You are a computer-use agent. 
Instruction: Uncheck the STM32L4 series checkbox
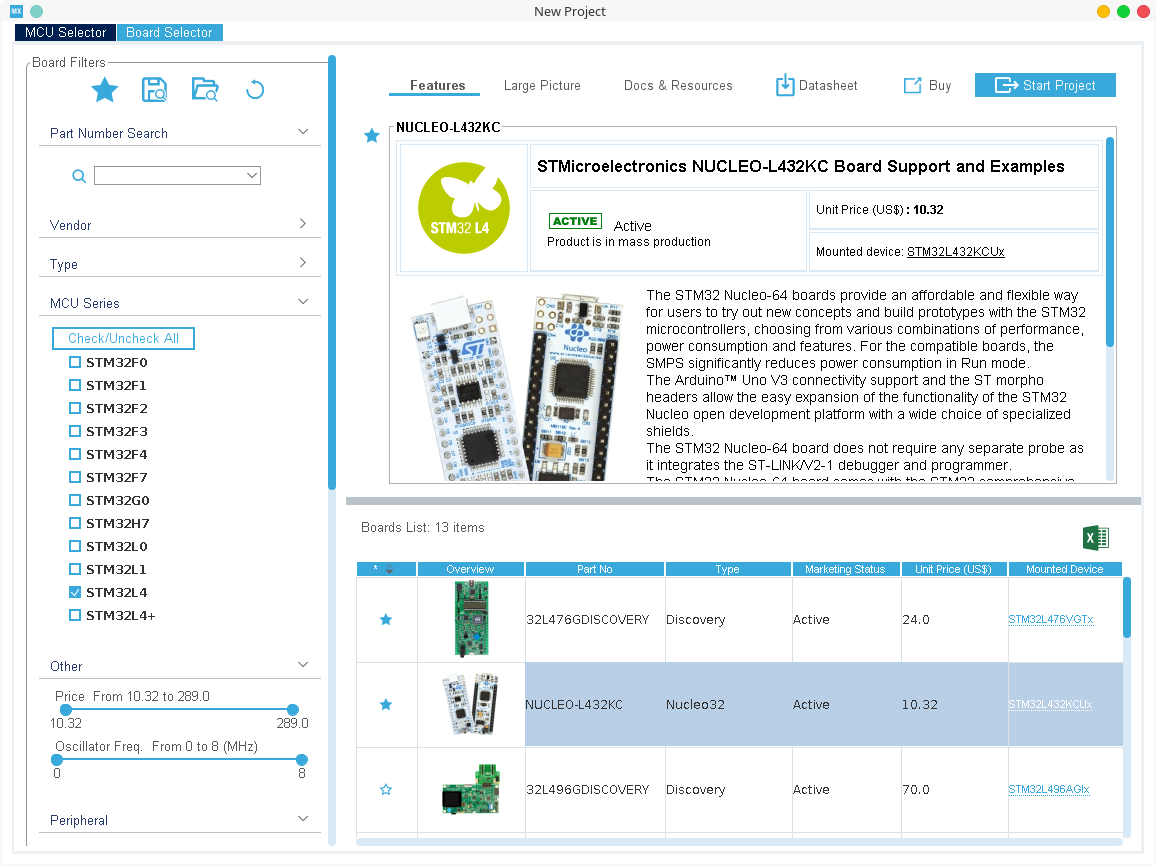click(x=75, y=592)
